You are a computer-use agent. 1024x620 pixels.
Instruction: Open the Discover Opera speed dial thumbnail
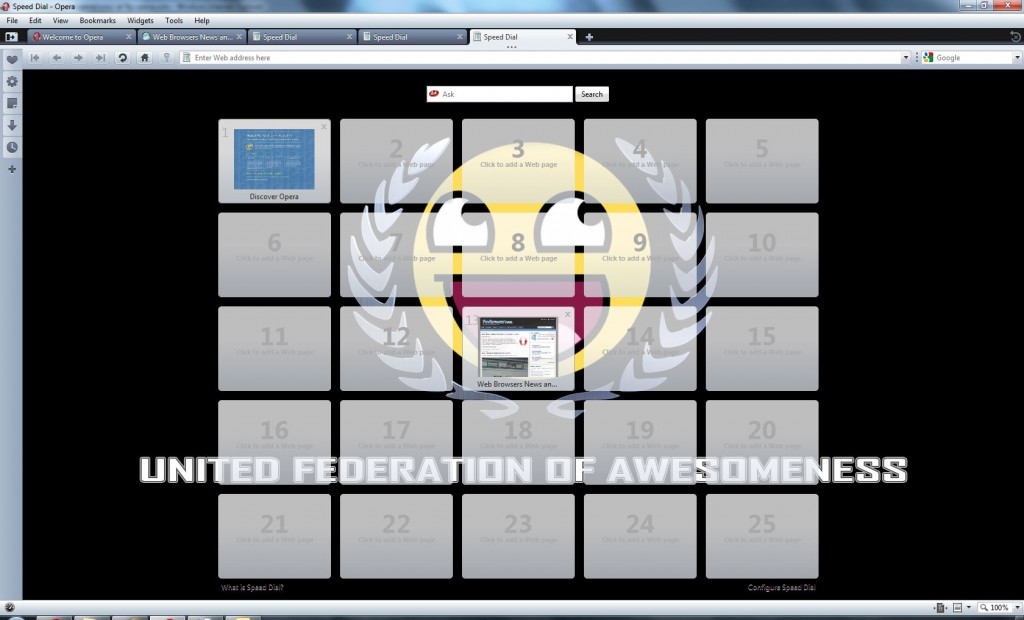coord(274,160)
